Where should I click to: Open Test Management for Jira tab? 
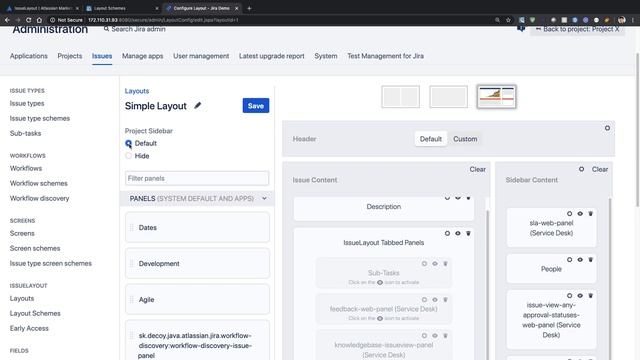coord(385,56)
